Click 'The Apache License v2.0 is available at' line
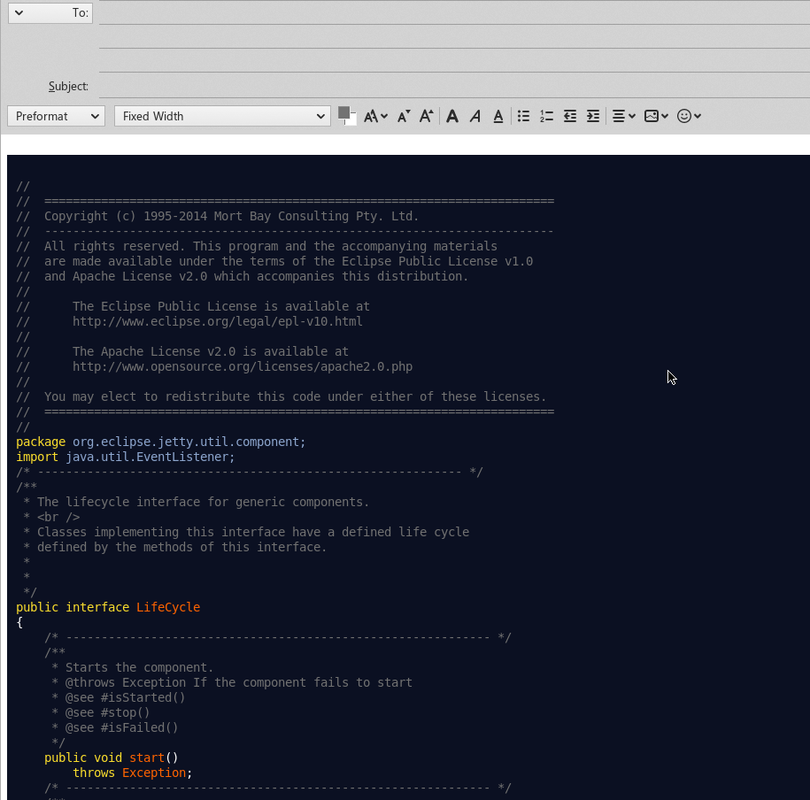 [x=211, y=352]
